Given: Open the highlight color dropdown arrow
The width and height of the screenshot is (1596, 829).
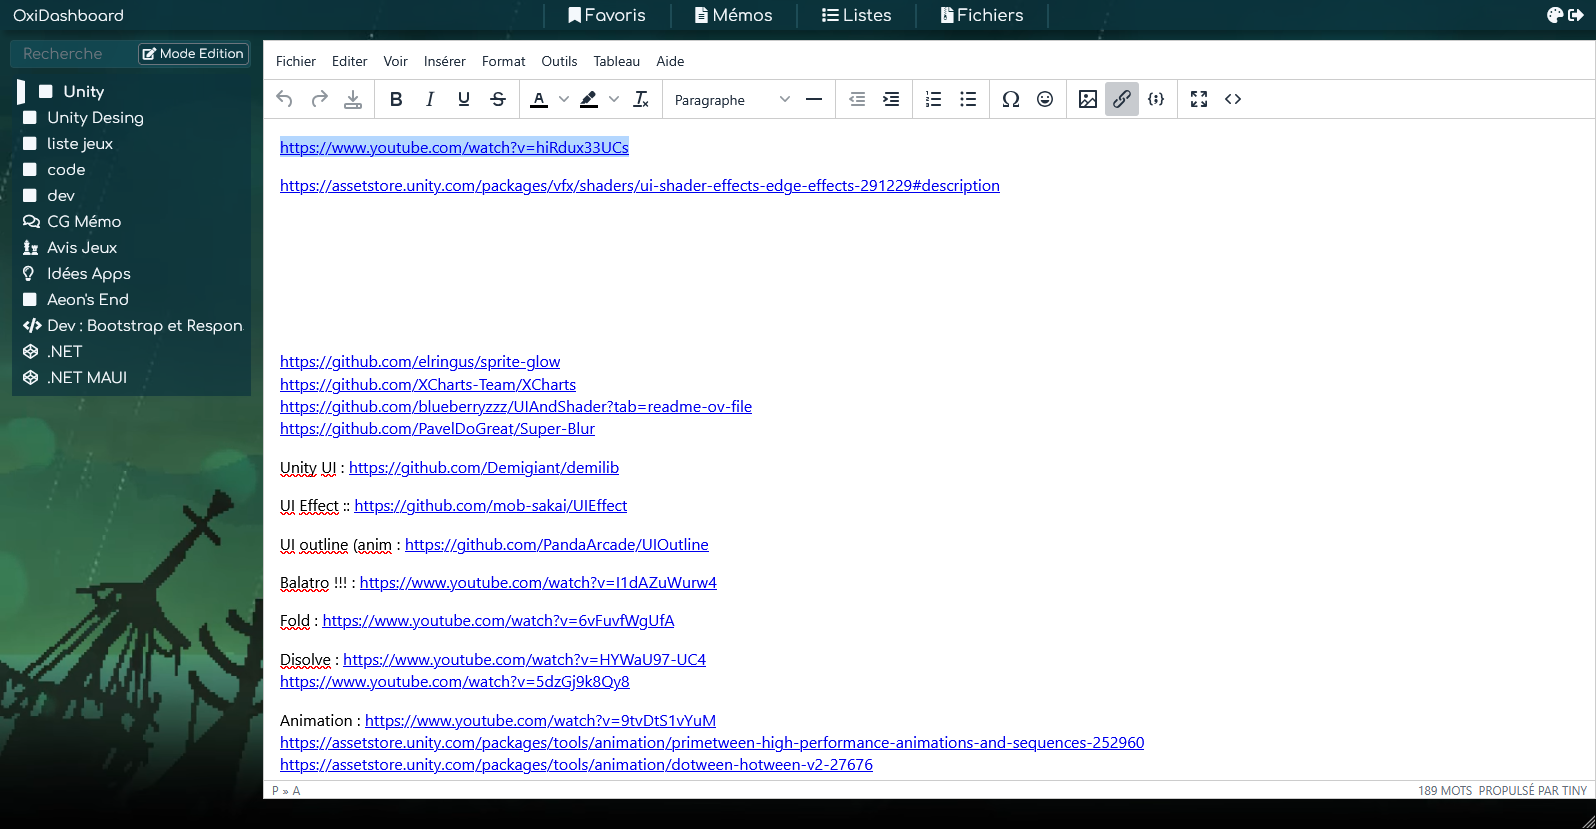Looking at the screenshot, I should point(614,99).
